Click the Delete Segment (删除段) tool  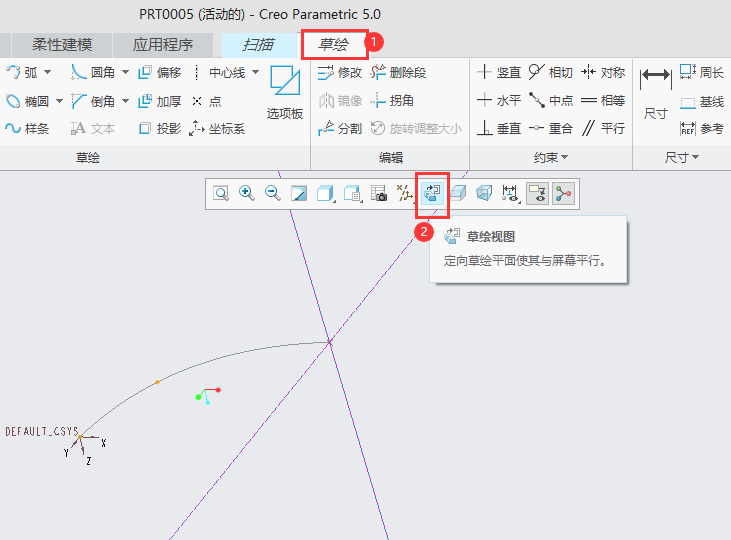[x=399, y=73]
